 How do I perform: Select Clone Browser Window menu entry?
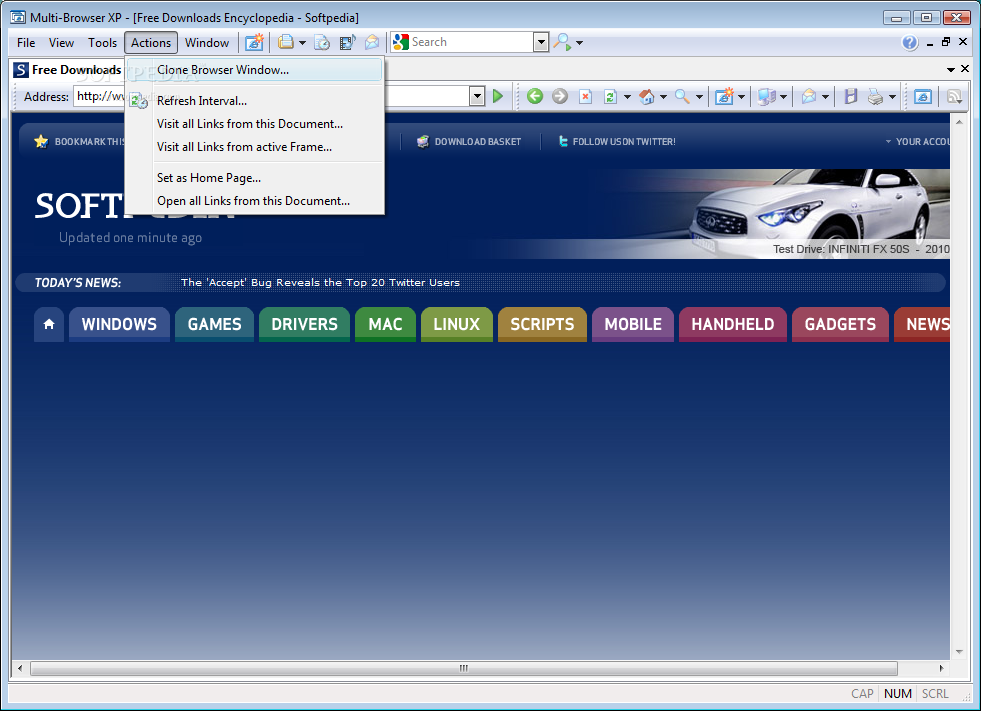pyautogui.click(x=255, y=70)
